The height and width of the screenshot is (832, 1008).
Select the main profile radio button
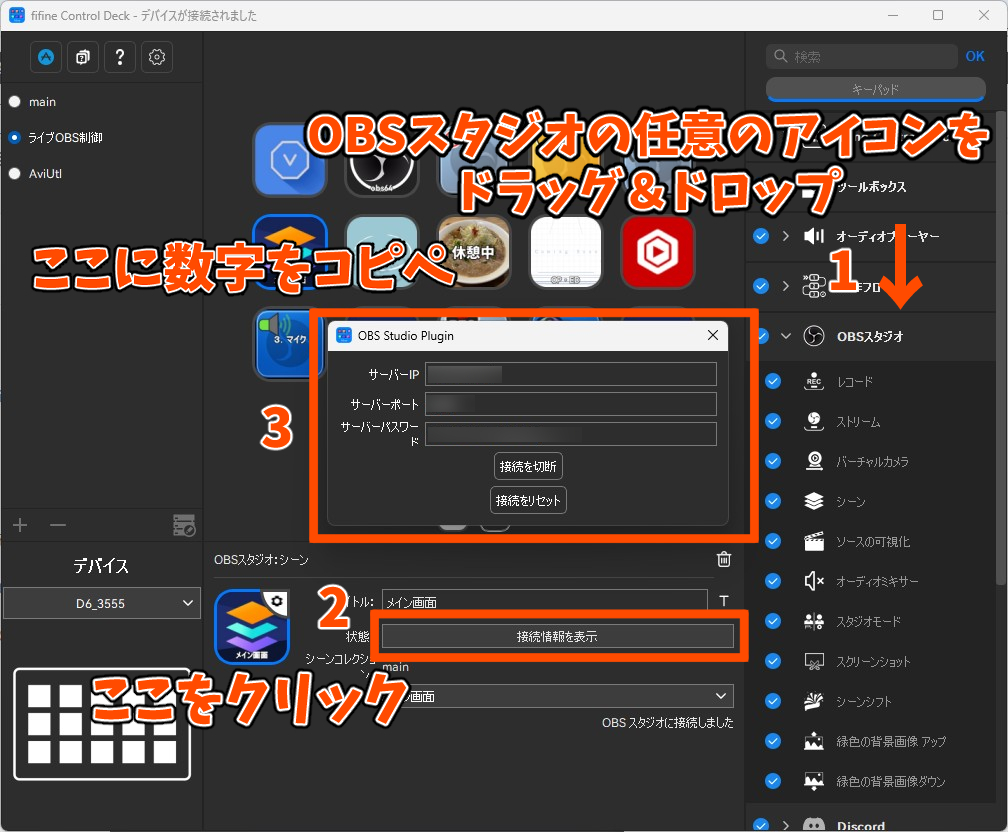[x=15, y=102]
